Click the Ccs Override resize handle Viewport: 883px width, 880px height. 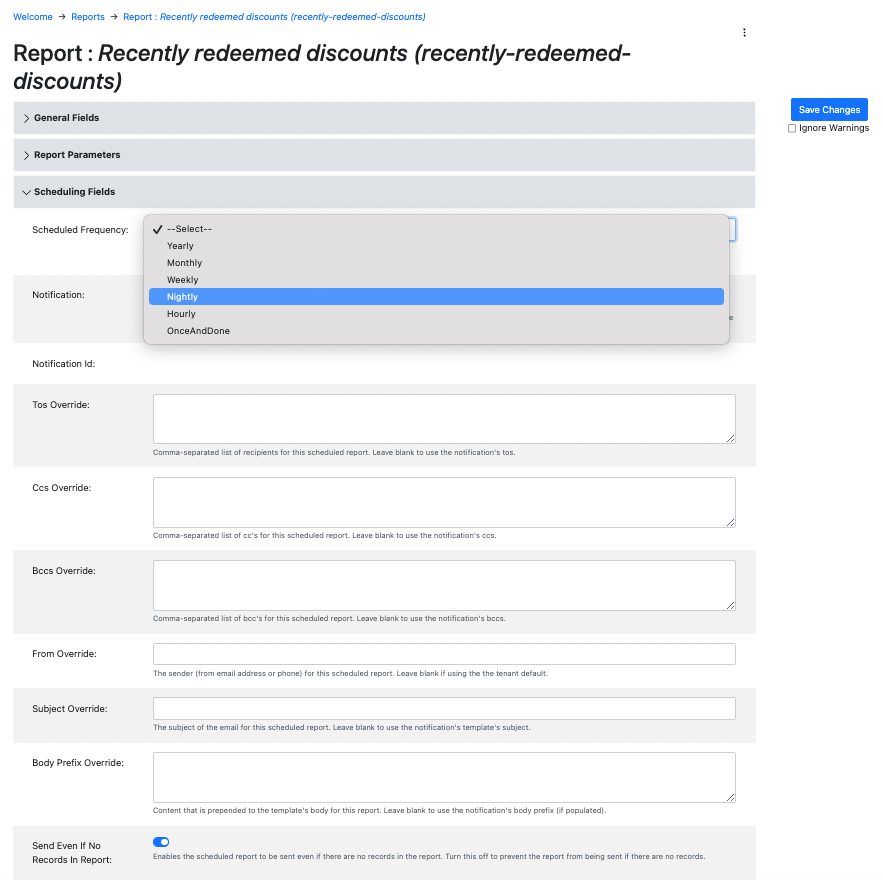click(x=730, y=522)
